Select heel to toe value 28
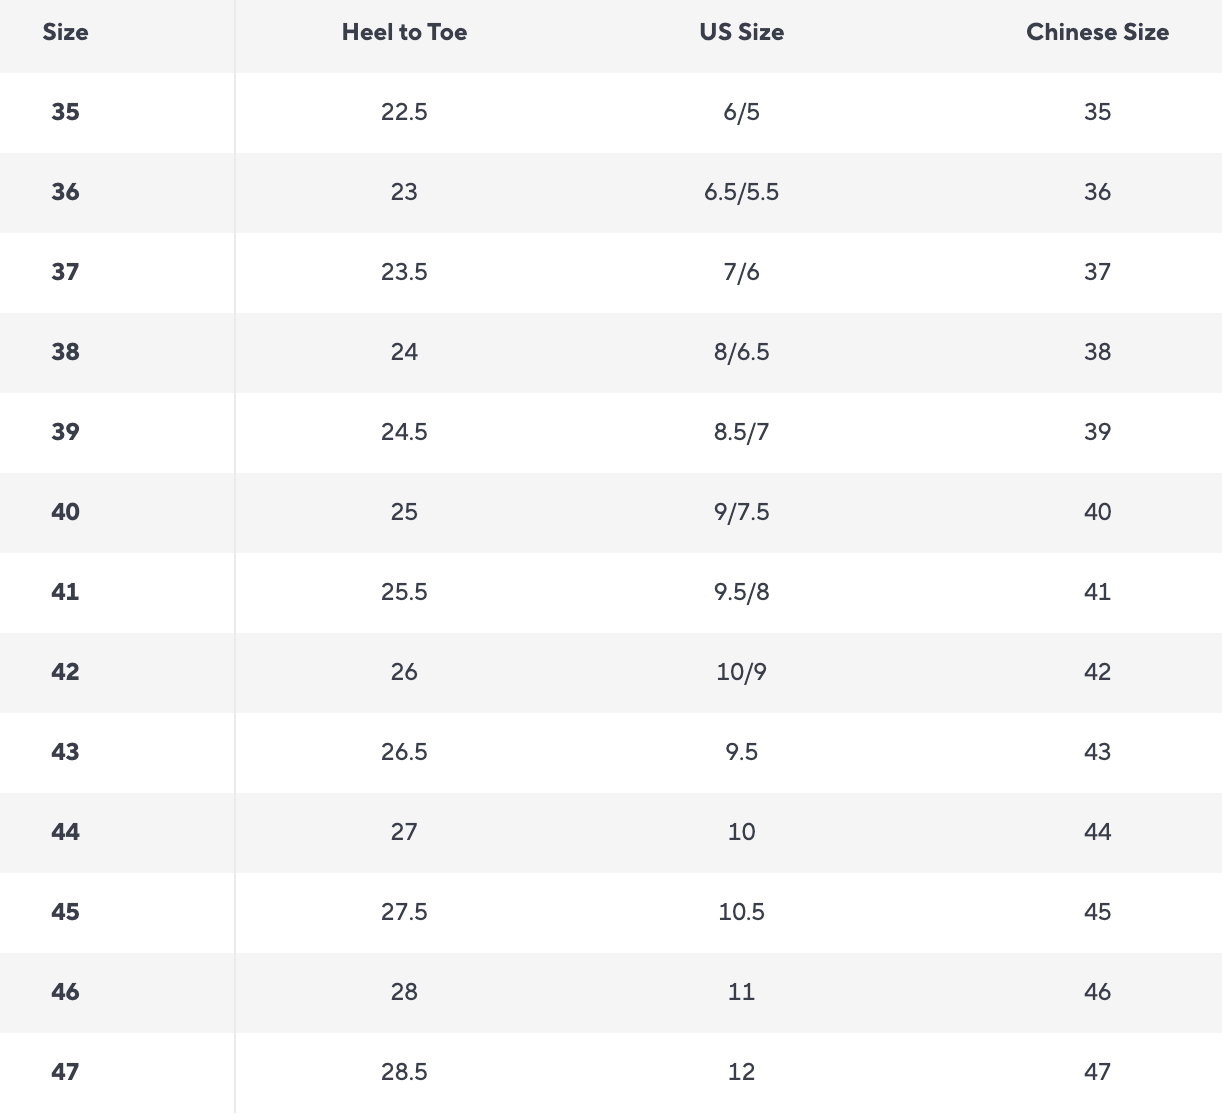 (404, 992)
